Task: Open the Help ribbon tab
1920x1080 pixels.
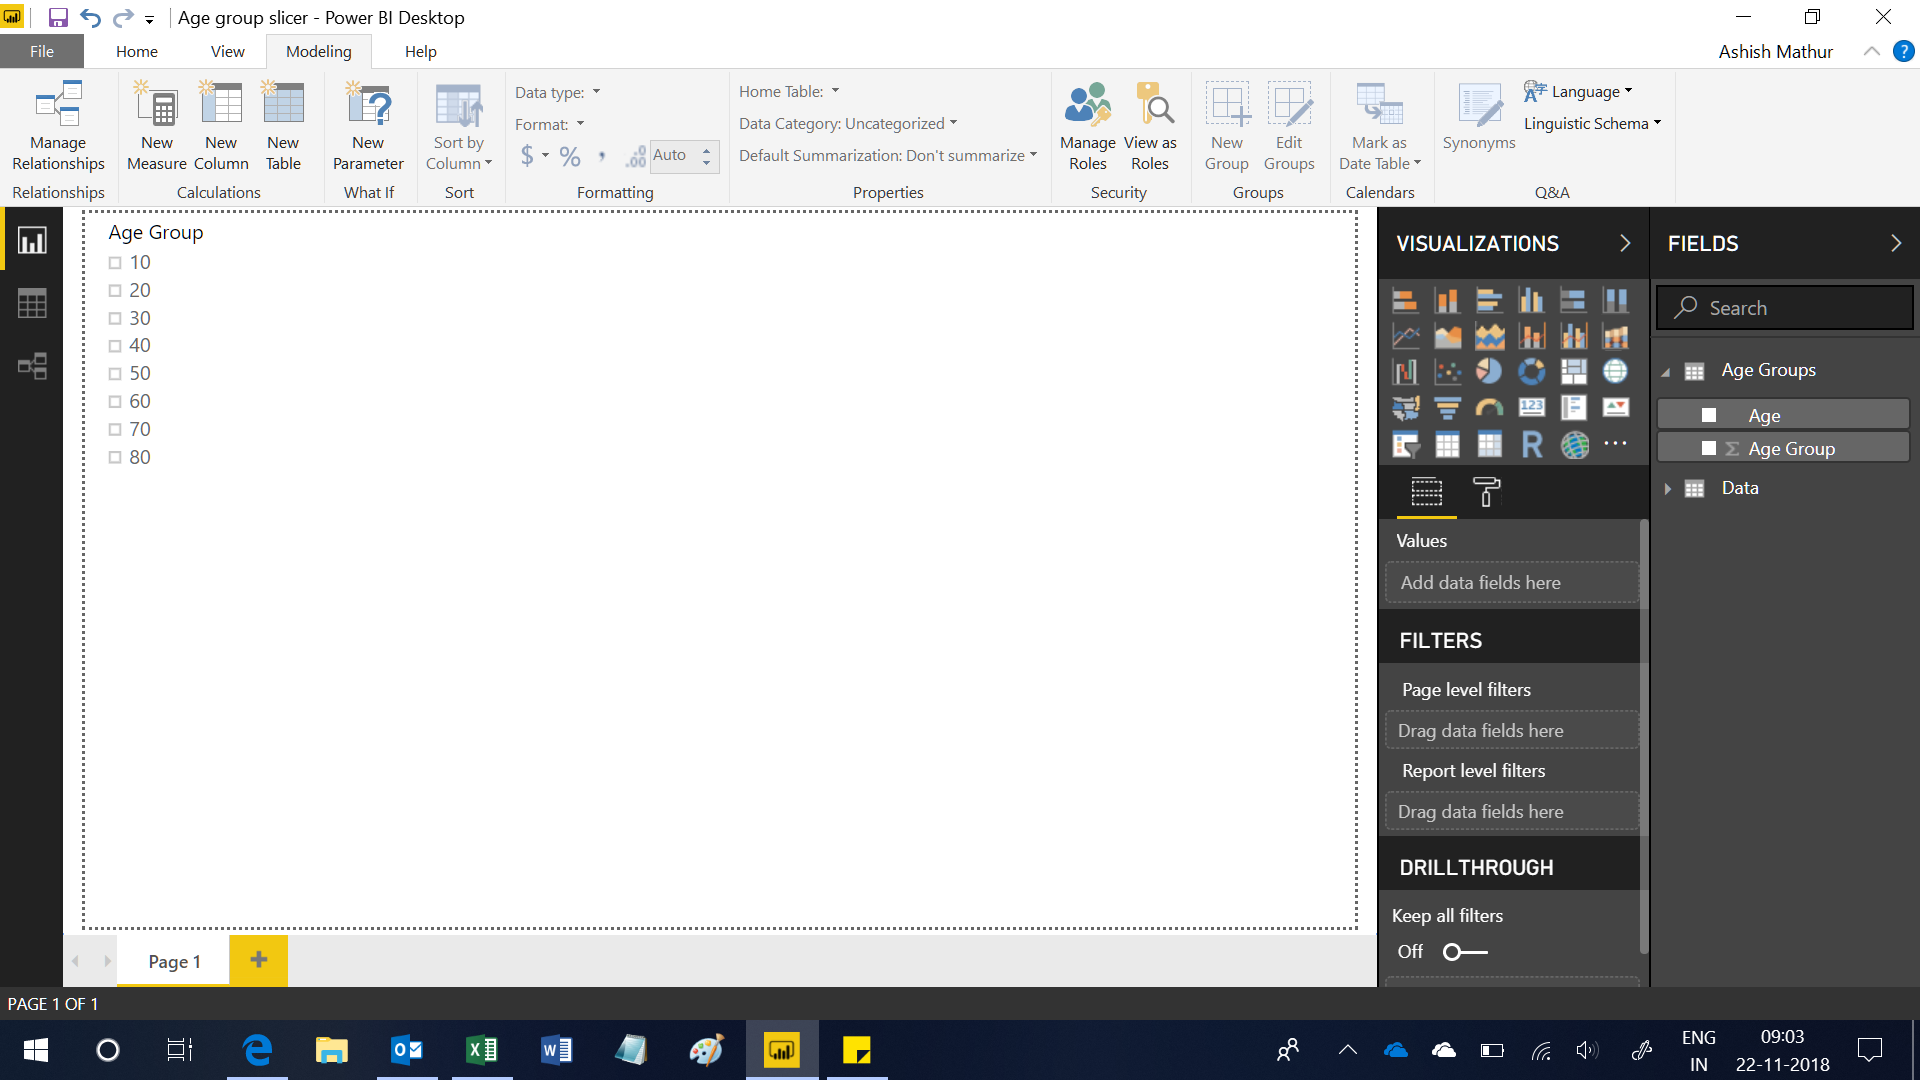Action: (x=420, y=52)
